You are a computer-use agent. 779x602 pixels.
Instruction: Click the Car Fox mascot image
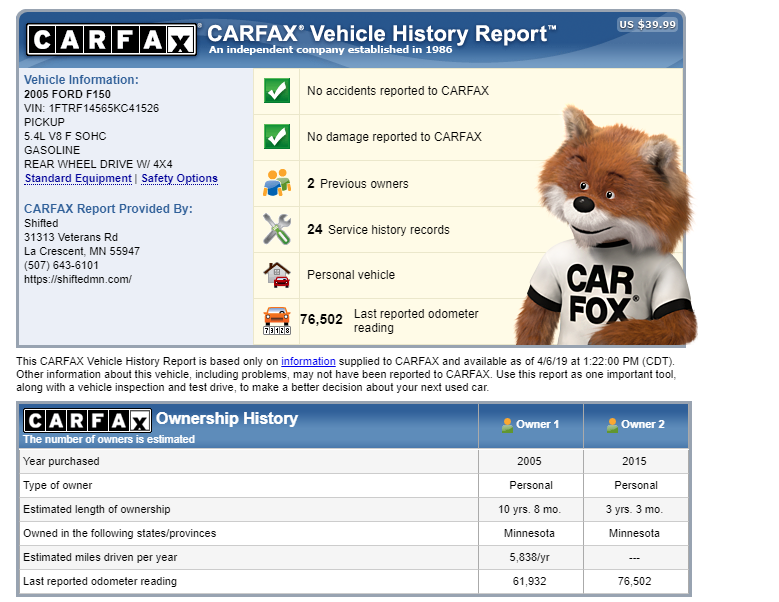click(x=606, y=226)
